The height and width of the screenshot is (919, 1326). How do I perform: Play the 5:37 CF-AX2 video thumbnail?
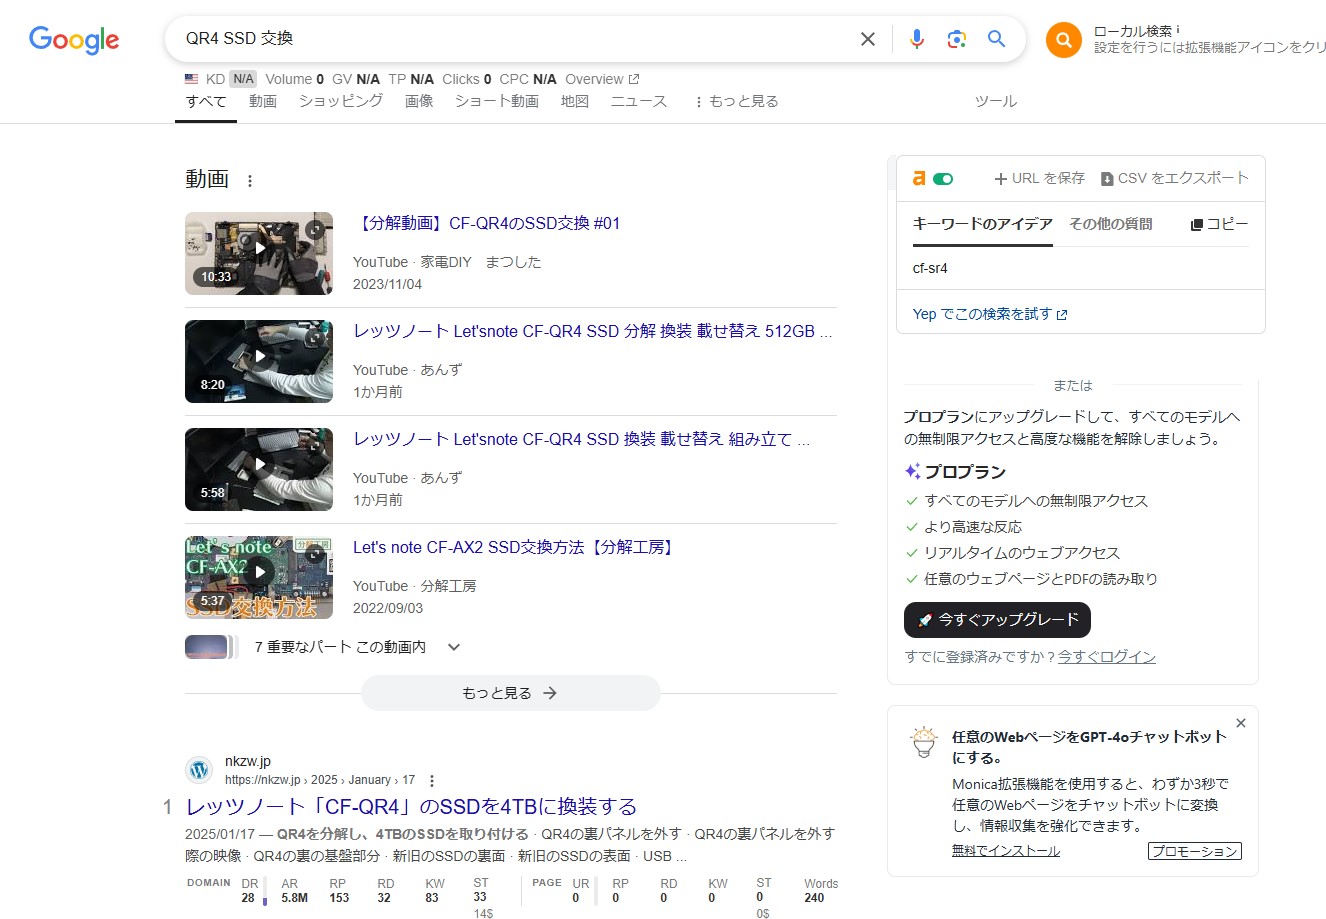click(x=259, y=577)
